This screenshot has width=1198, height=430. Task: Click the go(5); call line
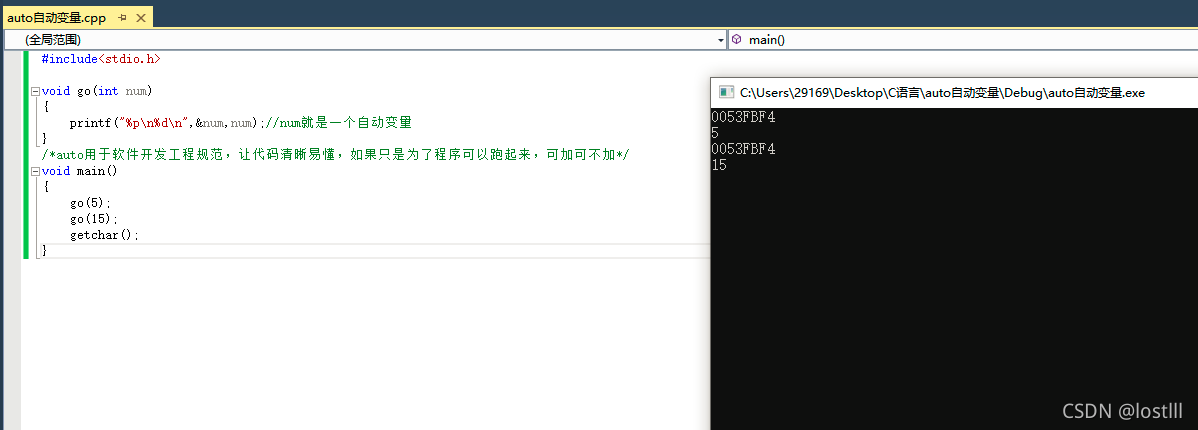click(x=90, y=203)
